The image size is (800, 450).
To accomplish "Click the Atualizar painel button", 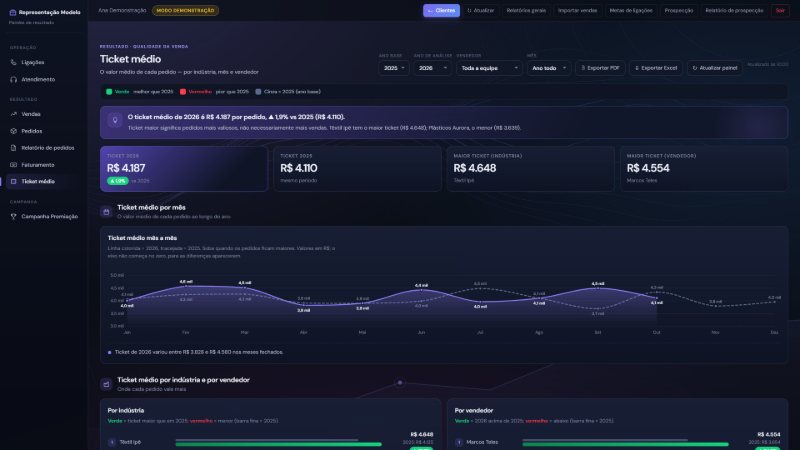I will (715, 68).
